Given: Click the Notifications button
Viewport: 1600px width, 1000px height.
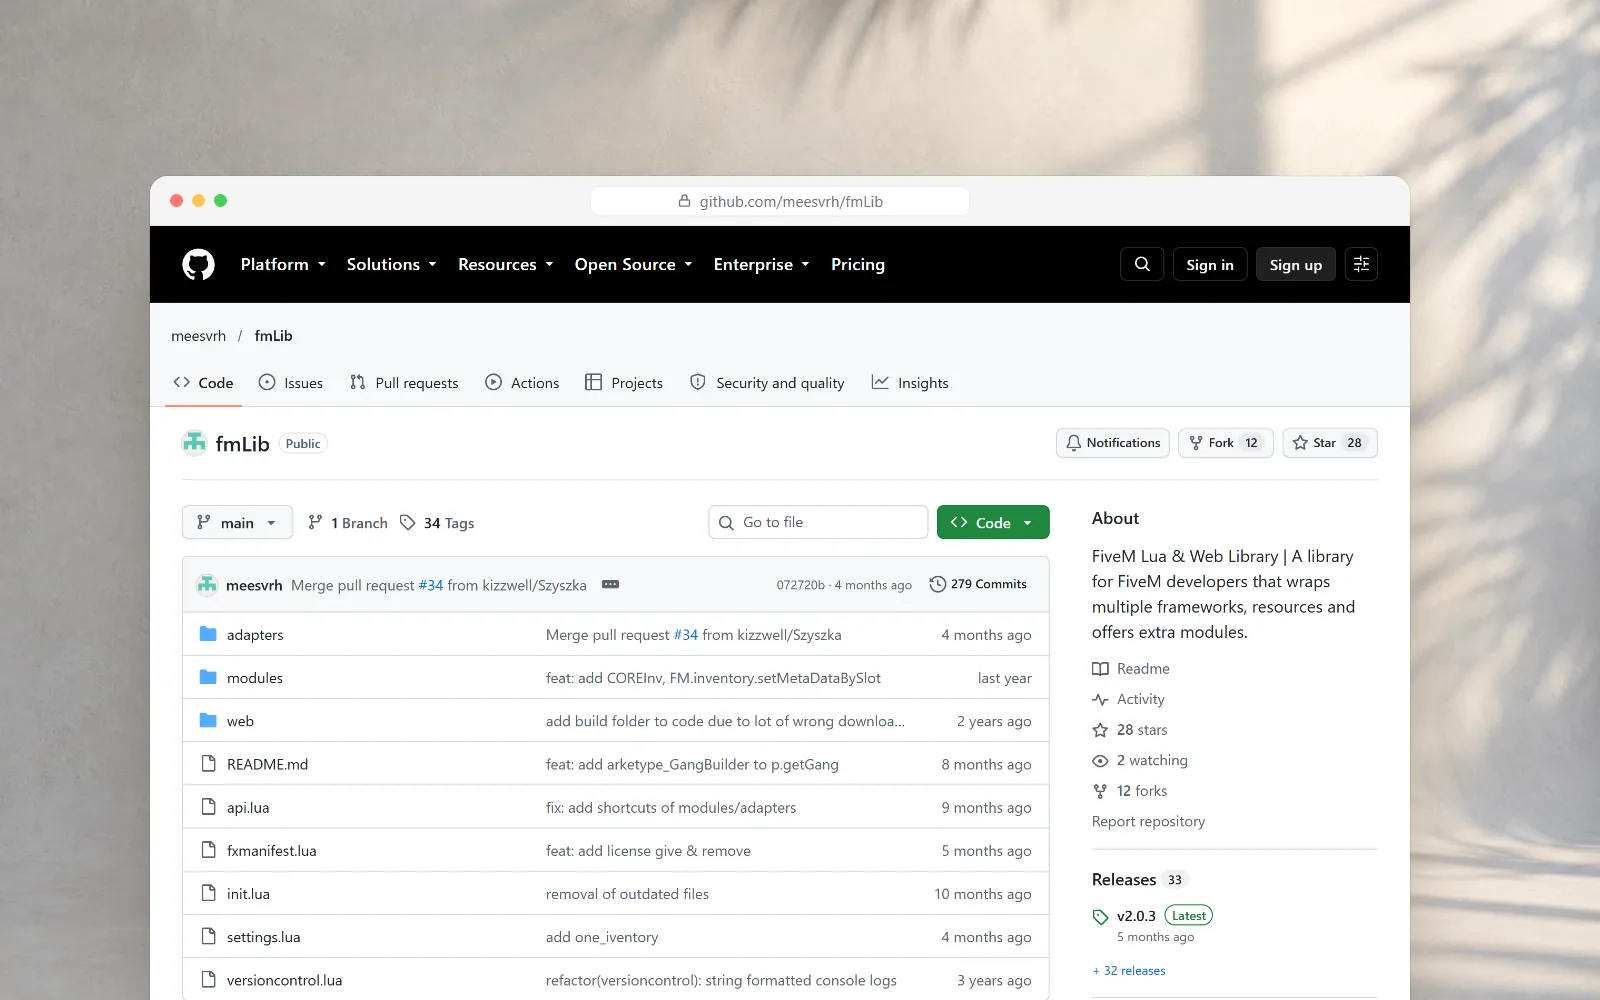Looking at the screenshot, I should [x=1113, y=443].
